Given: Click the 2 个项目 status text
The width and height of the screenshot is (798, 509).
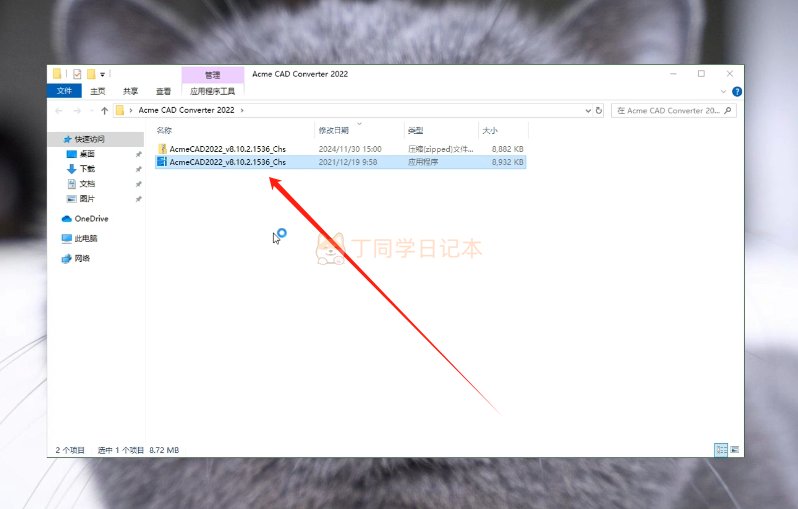Looking at the screenshot, I should coord(70,450).
